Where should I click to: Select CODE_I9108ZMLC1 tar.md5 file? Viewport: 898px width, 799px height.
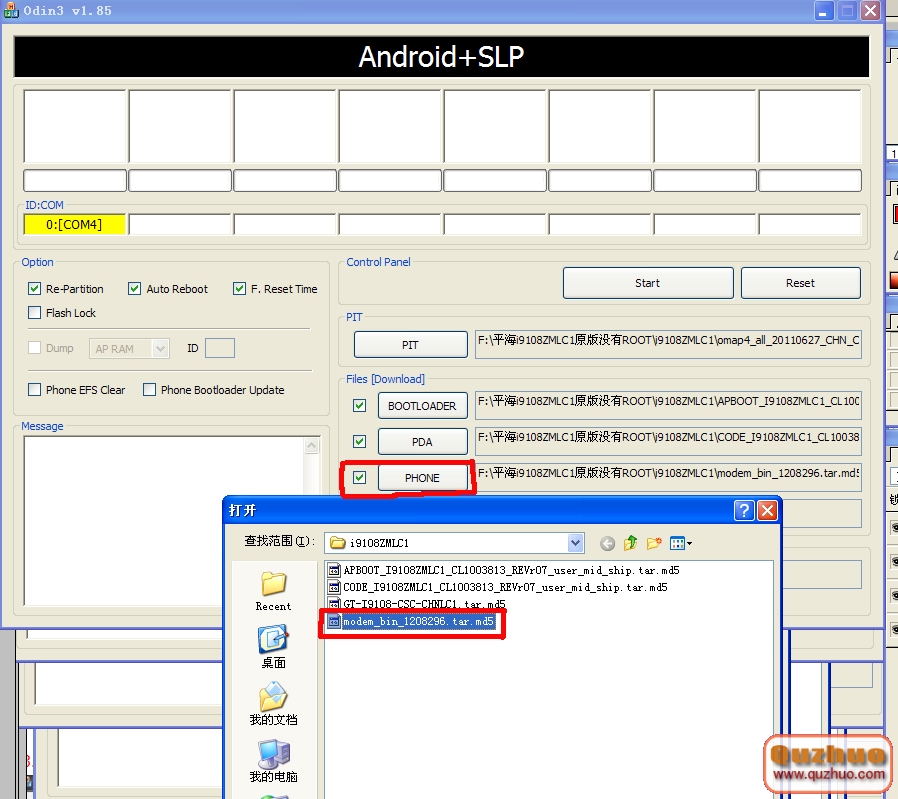(x=497, y=588)
